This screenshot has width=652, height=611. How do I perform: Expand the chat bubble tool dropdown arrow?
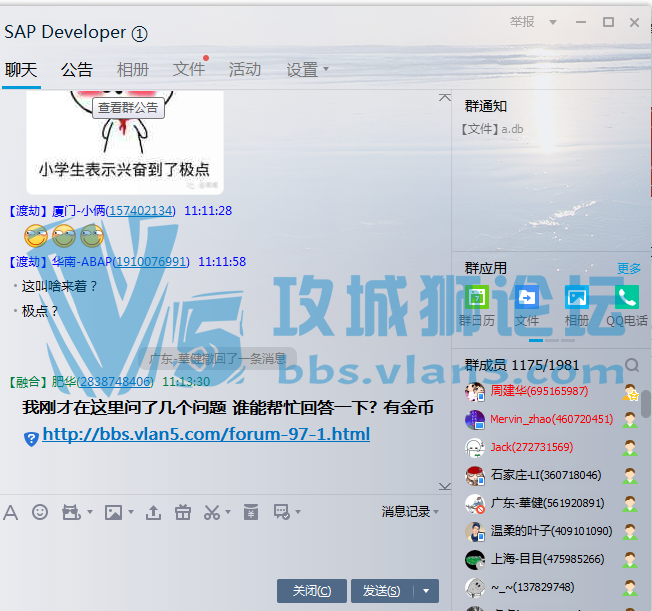click(298, 512)
